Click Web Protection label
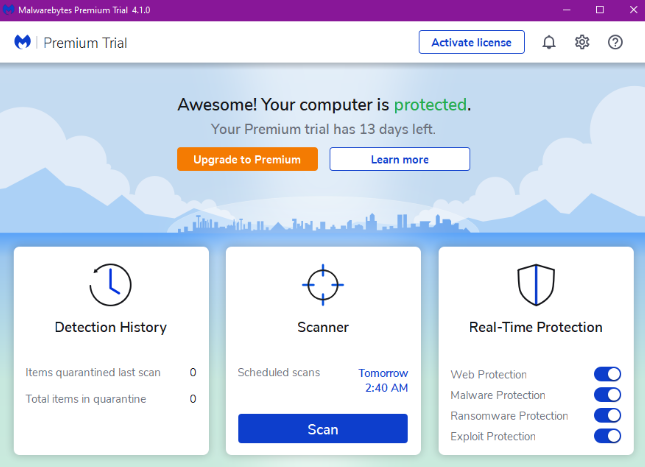Screen dimensions: 645x467 pos(488,374)
